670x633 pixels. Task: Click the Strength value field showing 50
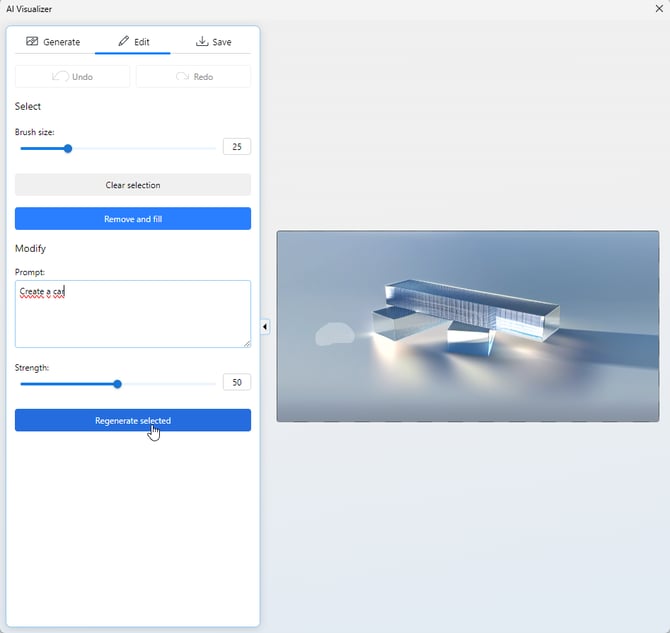click(236, 382)
